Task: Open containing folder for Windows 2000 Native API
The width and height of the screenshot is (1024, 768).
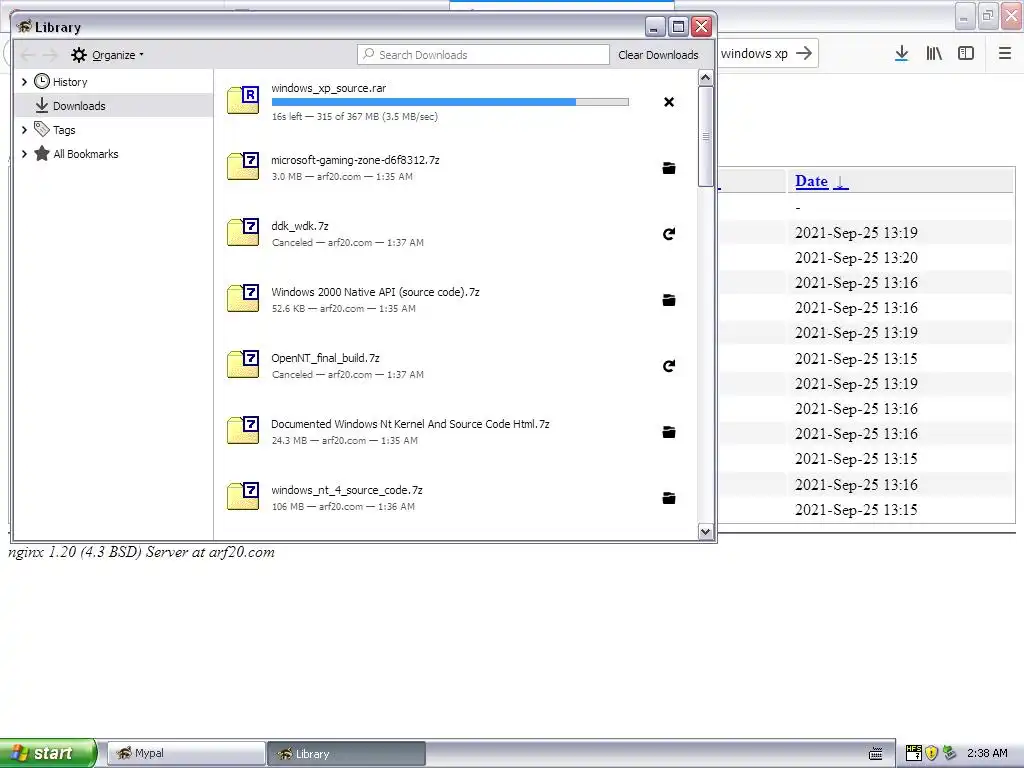Action: coord(669,300)
